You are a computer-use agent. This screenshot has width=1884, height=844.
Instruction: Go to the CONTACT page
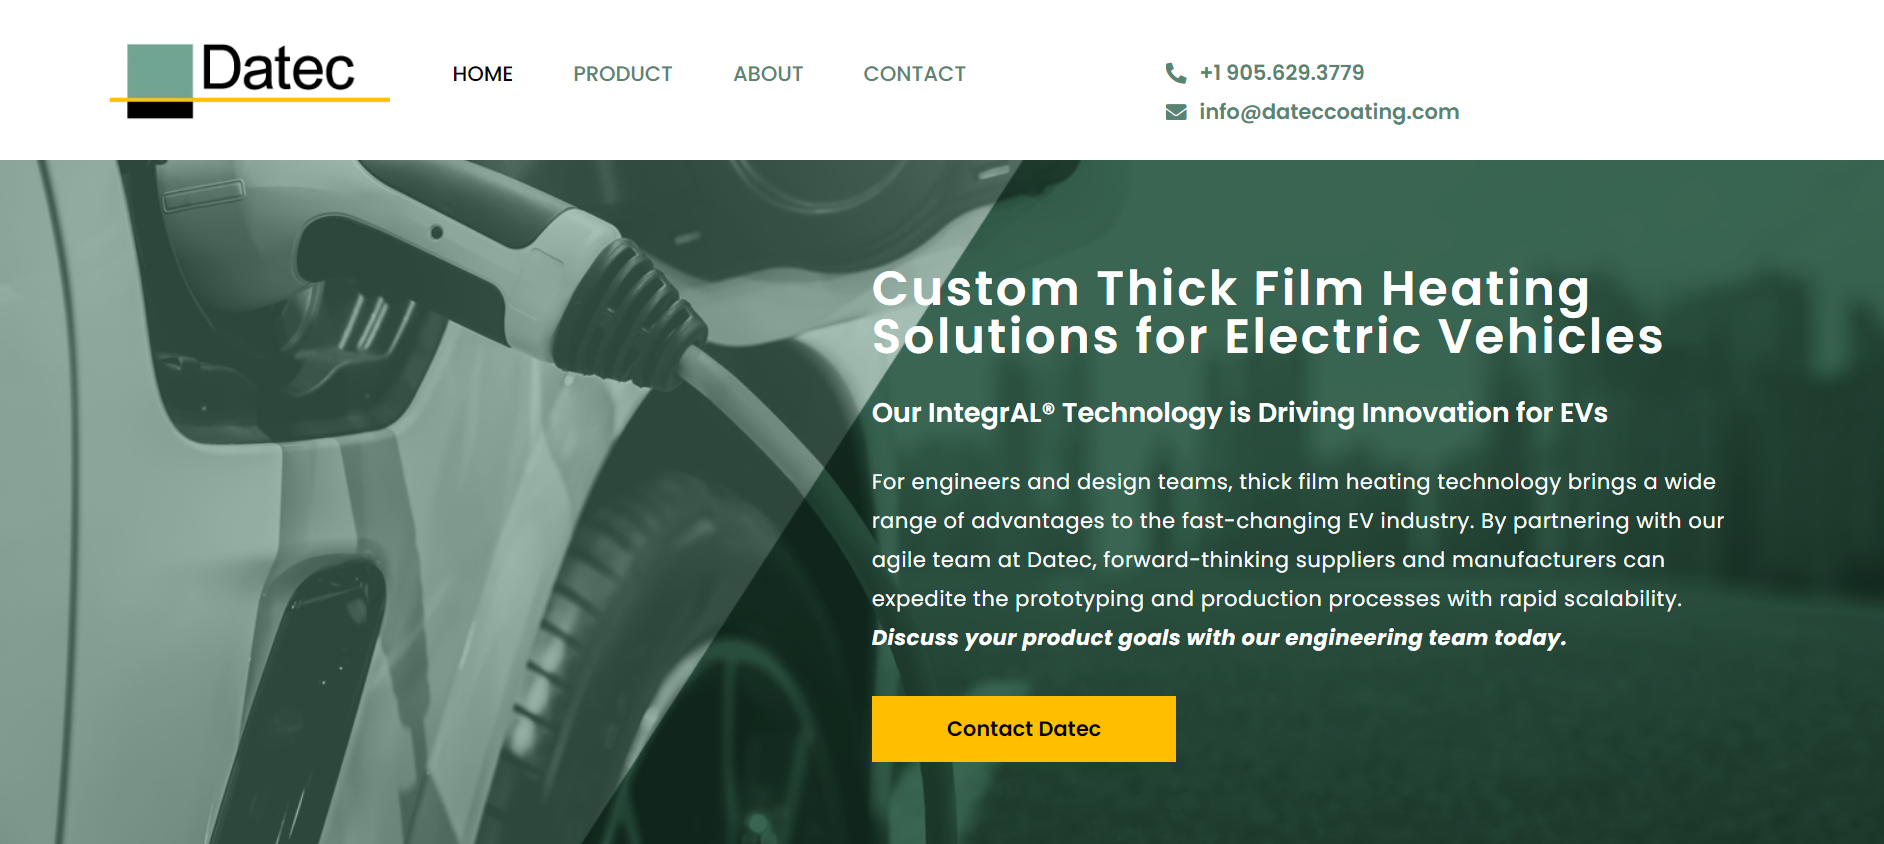pyautogui.click(x=914, y=74)
